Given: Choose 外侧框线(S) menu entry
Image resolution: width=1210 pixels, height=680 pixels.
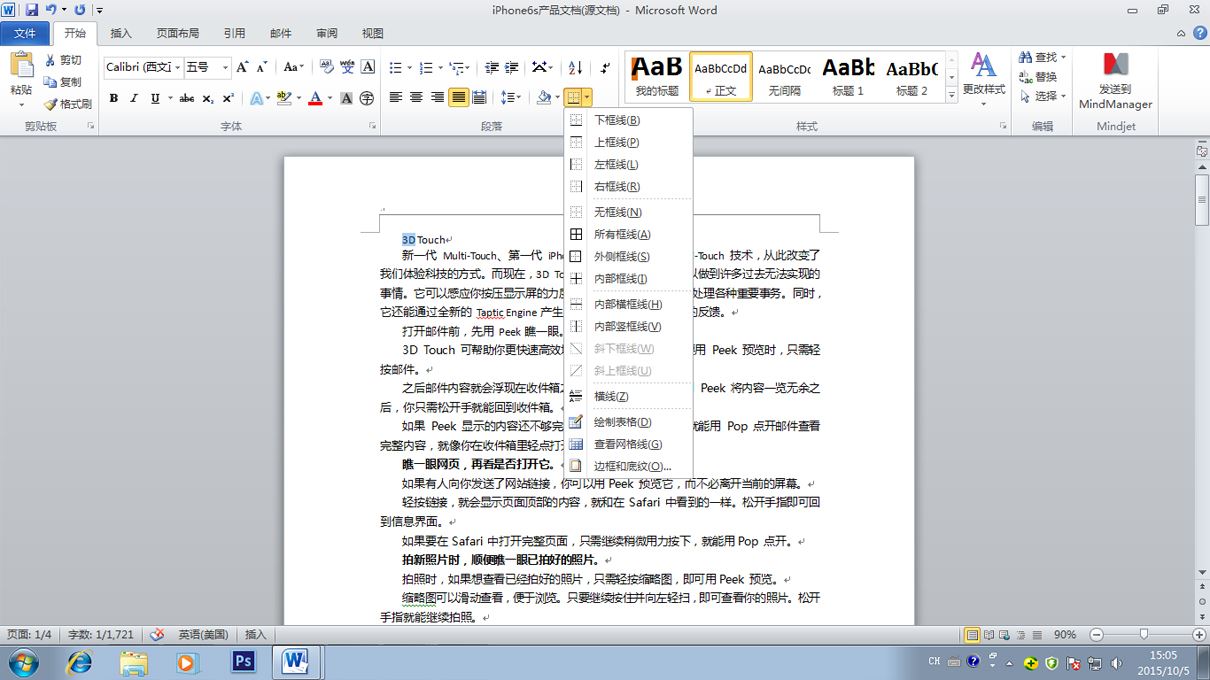Looking at the screenshot, I should coord(628,256).
